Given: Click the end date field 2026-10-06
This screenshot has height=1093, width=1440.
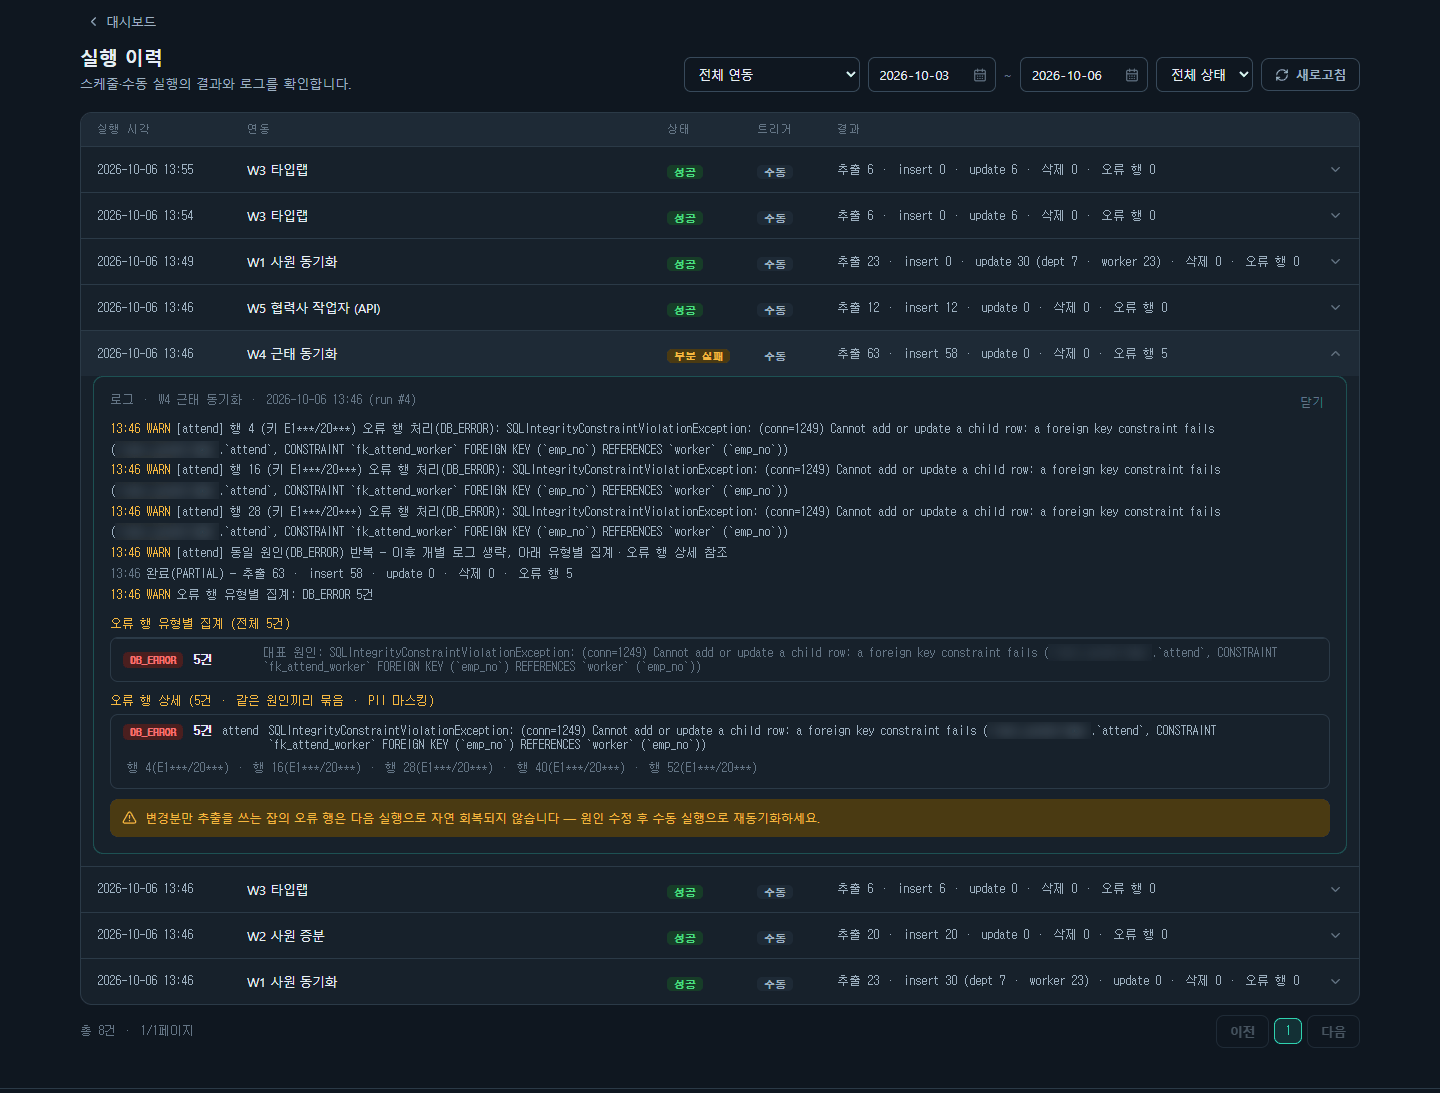Looking at the screenshot, I should pyautogui.click(x=1084, y=75).
